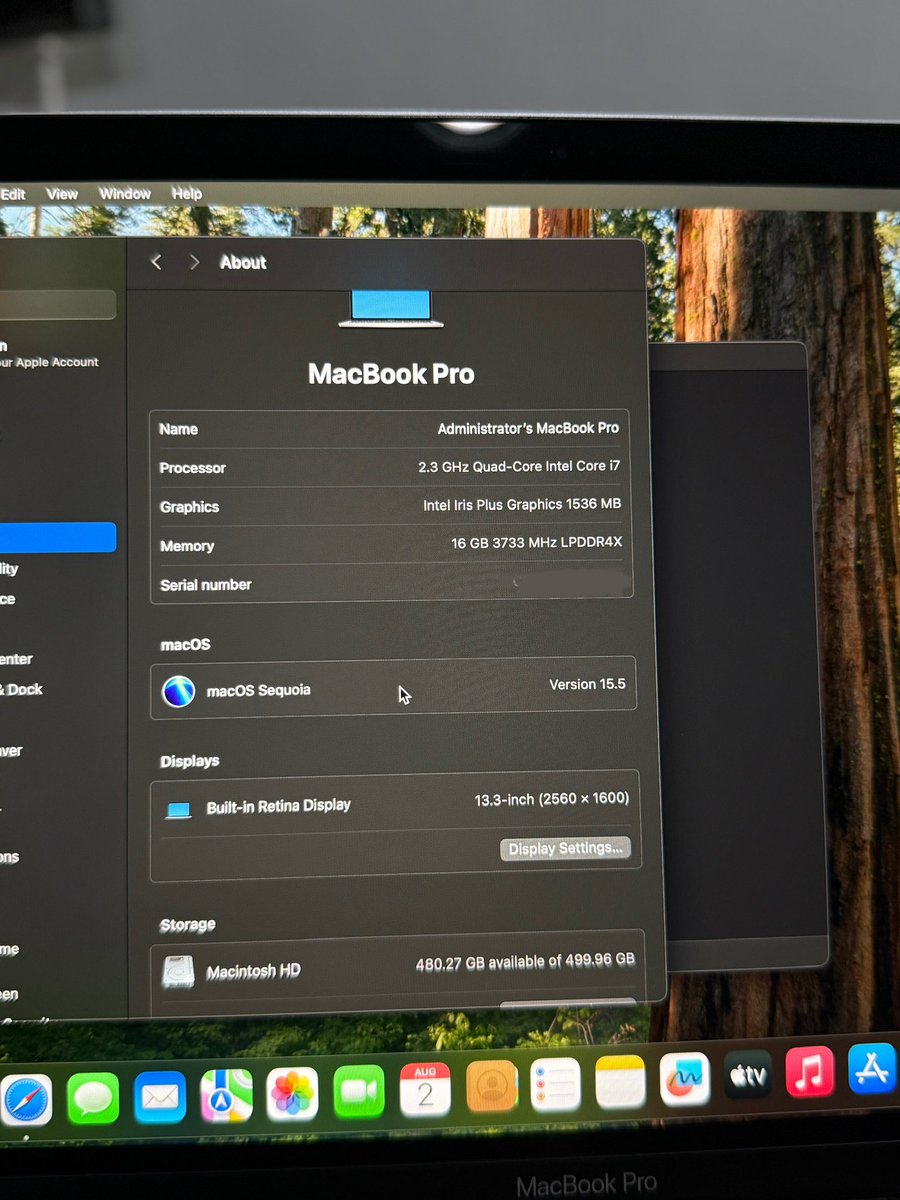Screen dimensions: 900x1200
Task: Click the Storage section heading
Action: [x=188, y=925]
